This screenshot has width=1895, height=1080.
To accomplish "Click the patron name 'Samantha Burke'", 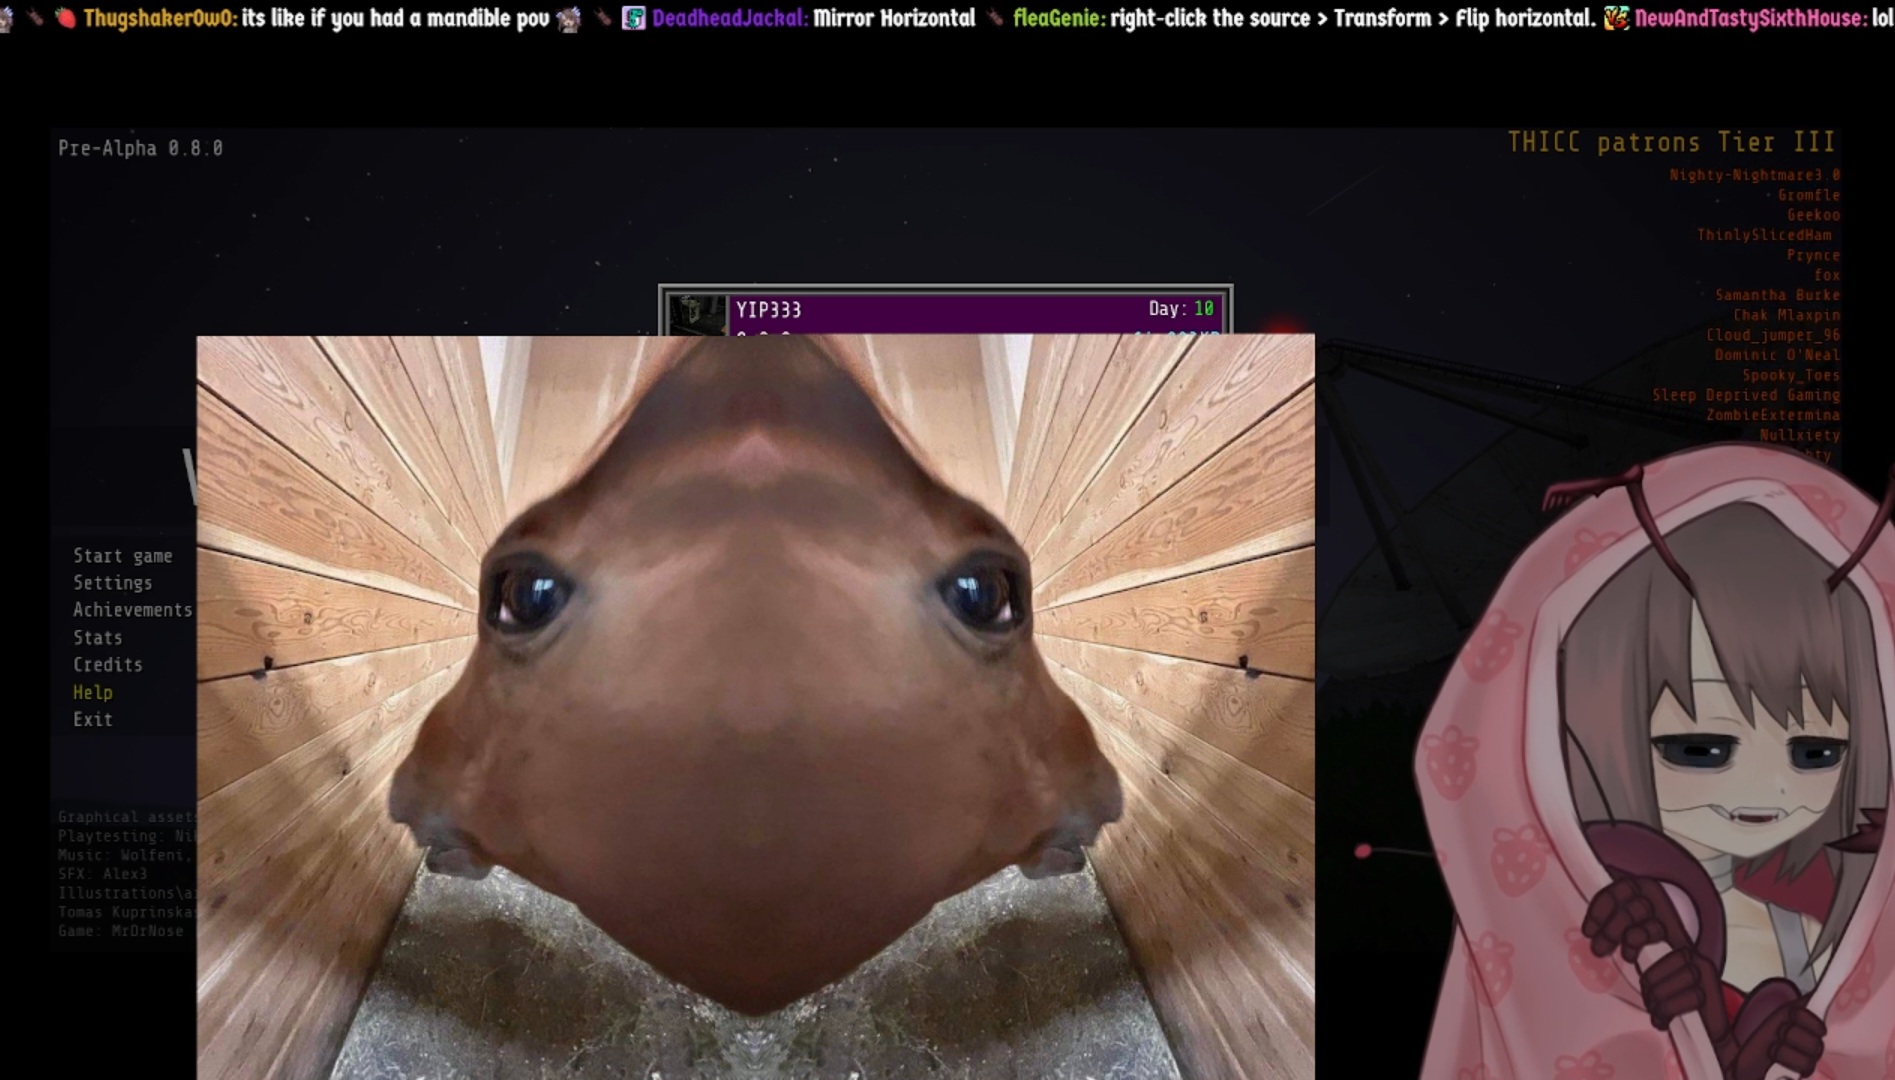I will (x=1777, y=295).
